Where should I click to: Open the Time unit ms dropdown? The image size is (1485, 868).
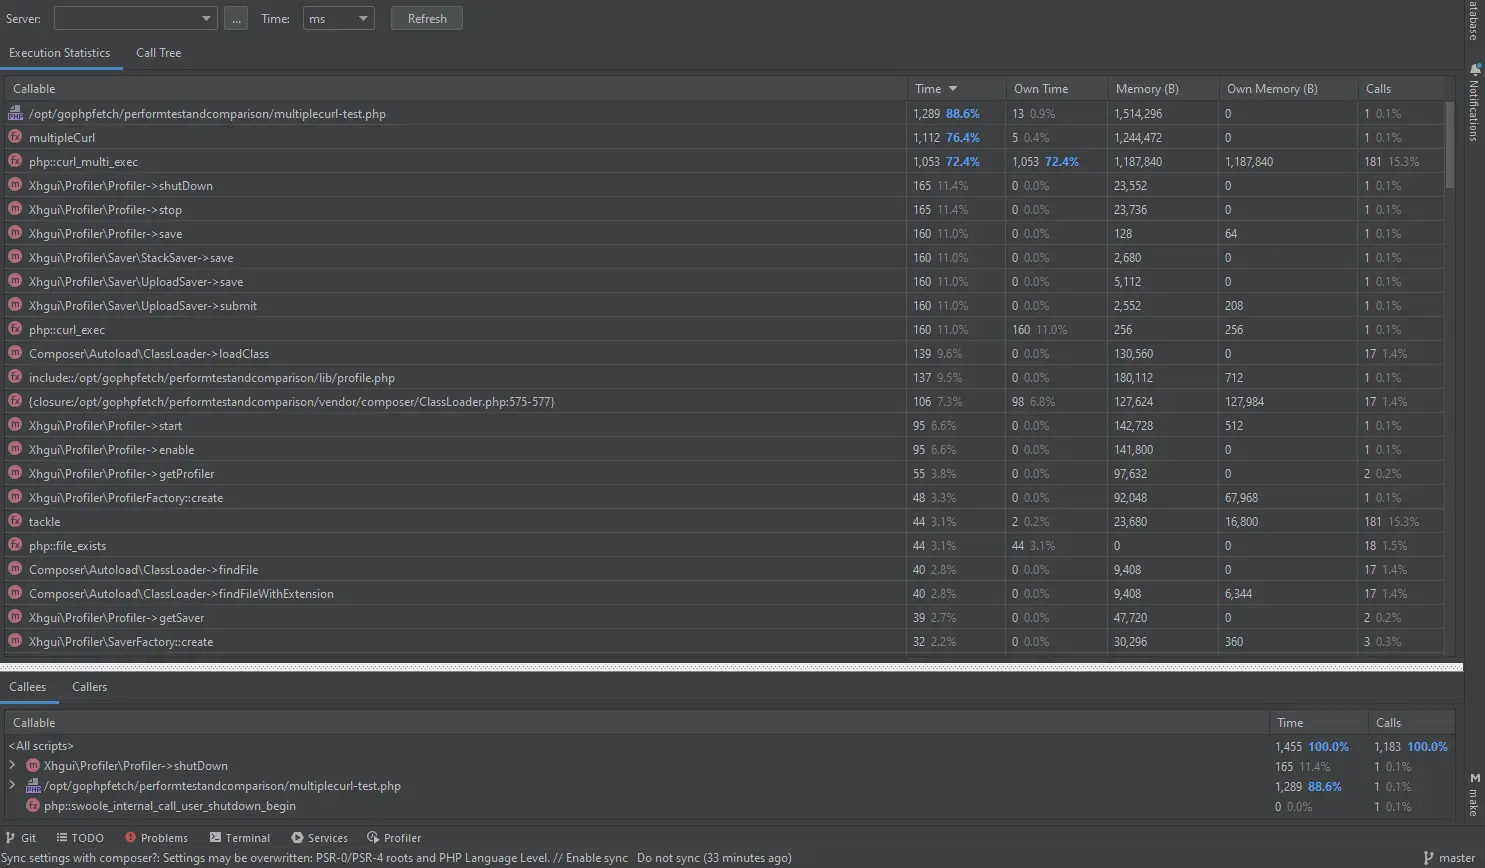338,19
